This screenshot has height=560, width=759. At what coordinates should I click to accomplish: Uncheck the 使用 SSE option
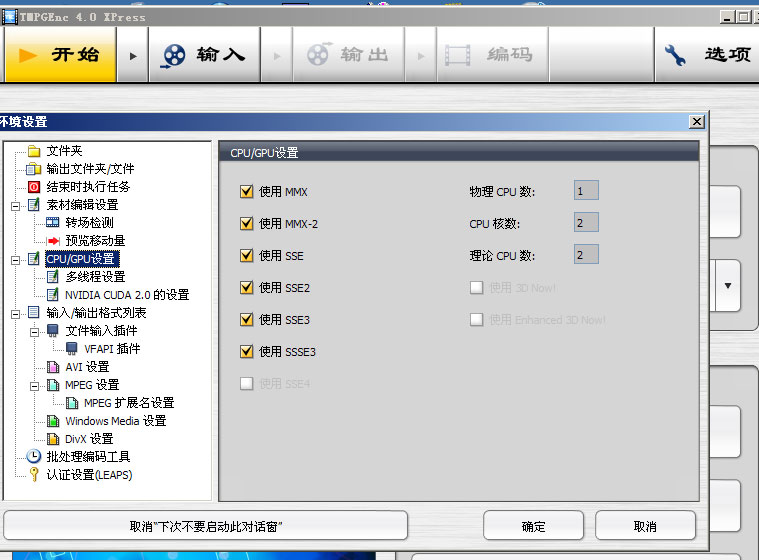[x=246, y=256]
